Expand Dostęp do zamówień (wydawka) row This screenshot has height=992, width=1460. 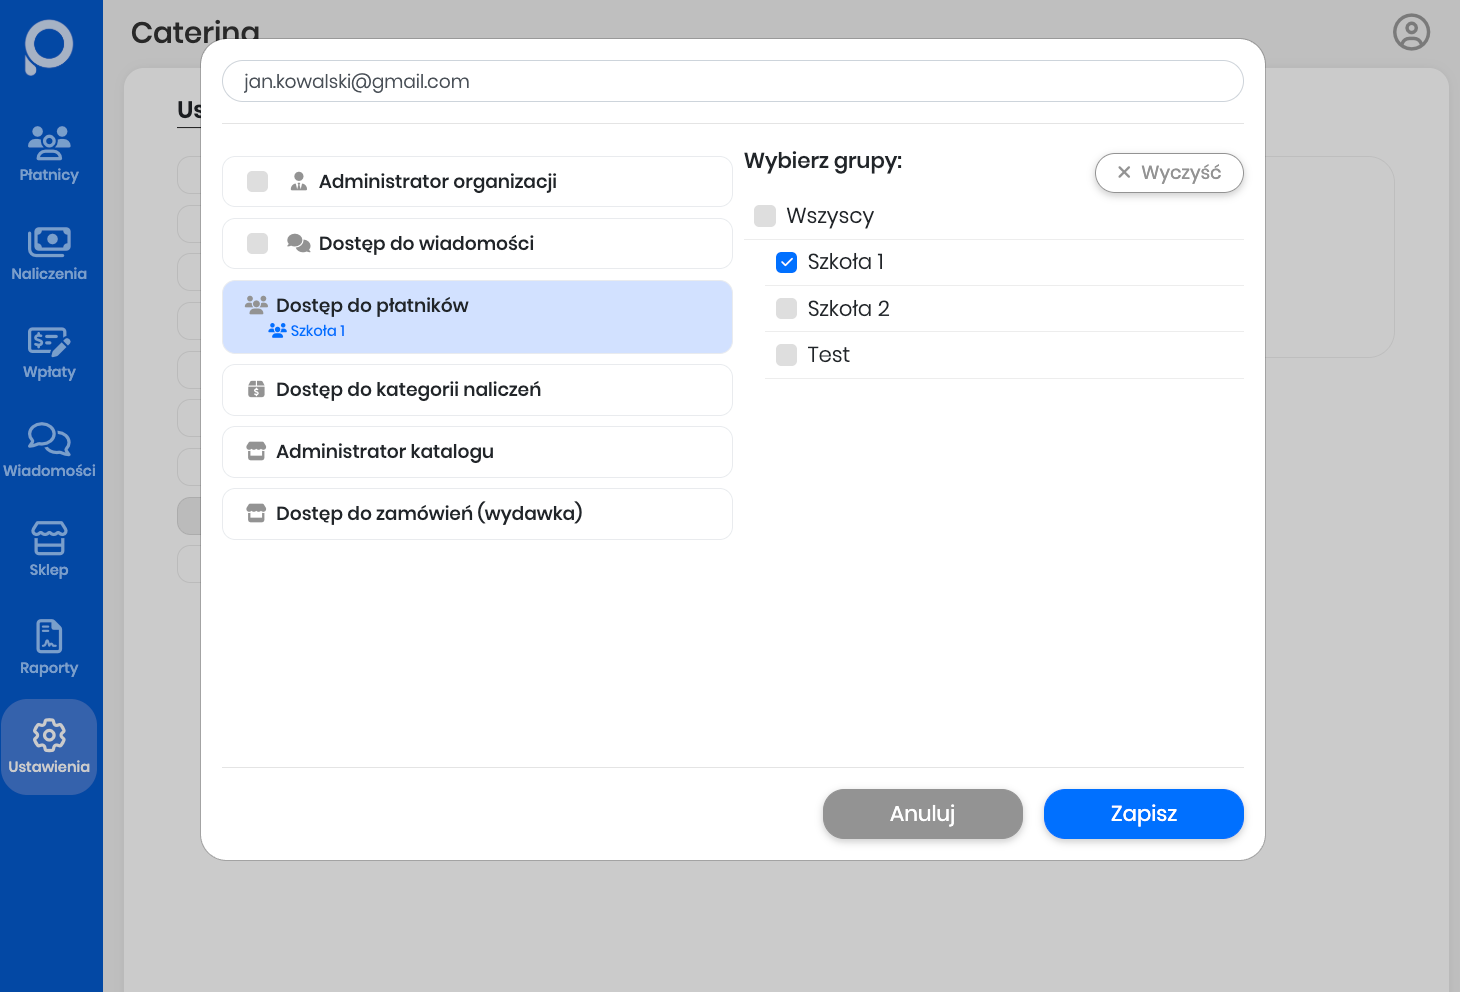click(477, 514)
